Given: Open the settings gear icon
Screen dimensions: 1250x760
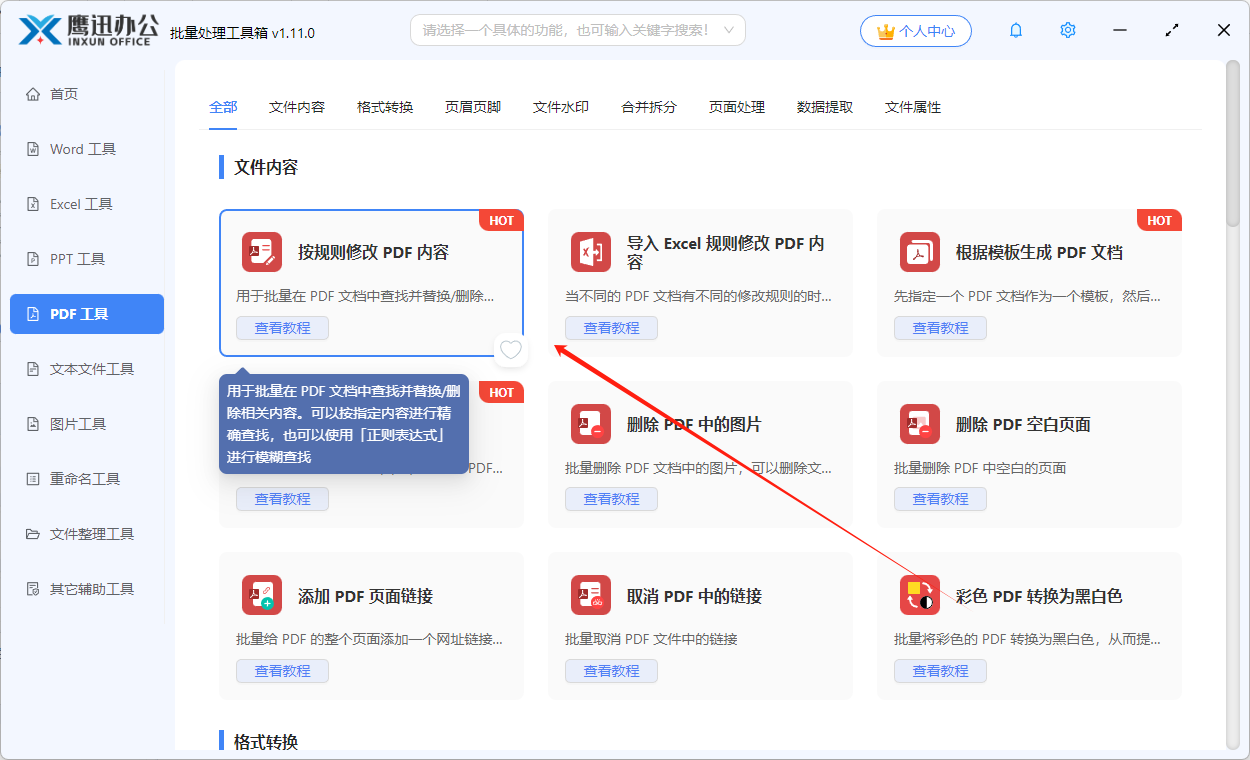Looking at the screenshot, I should 1067,30.
